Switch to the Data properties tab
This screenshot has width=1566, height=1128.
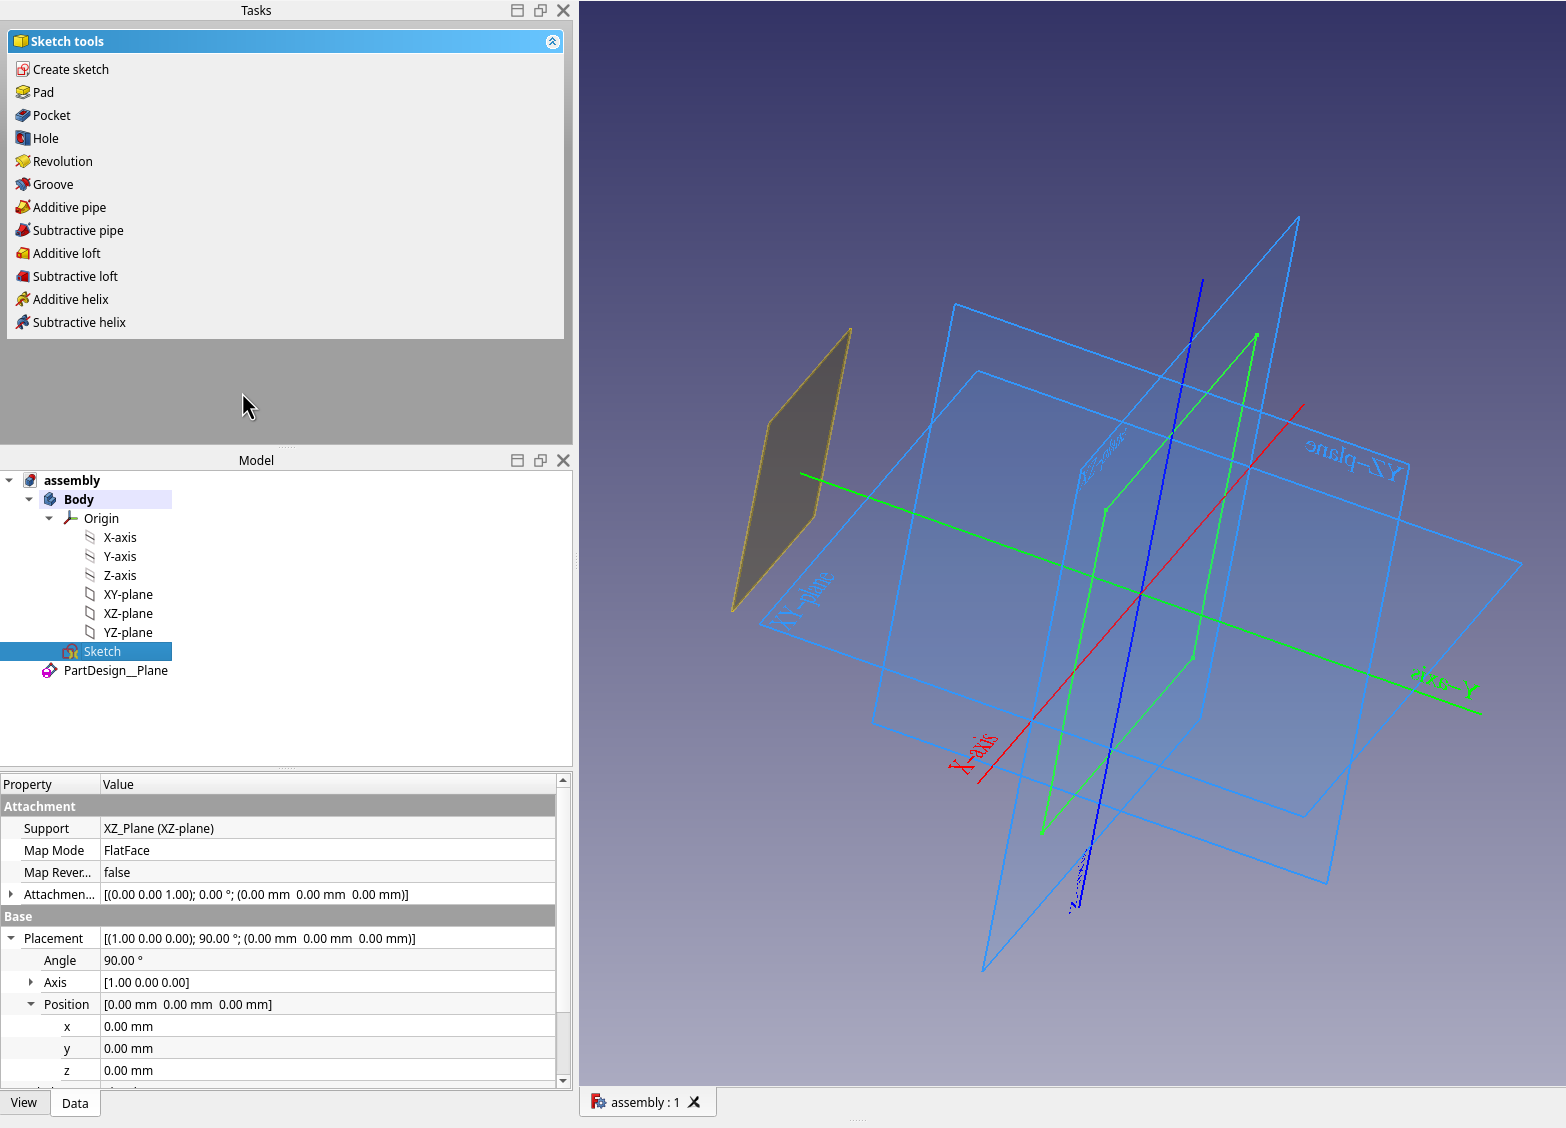pos(75,1103)
